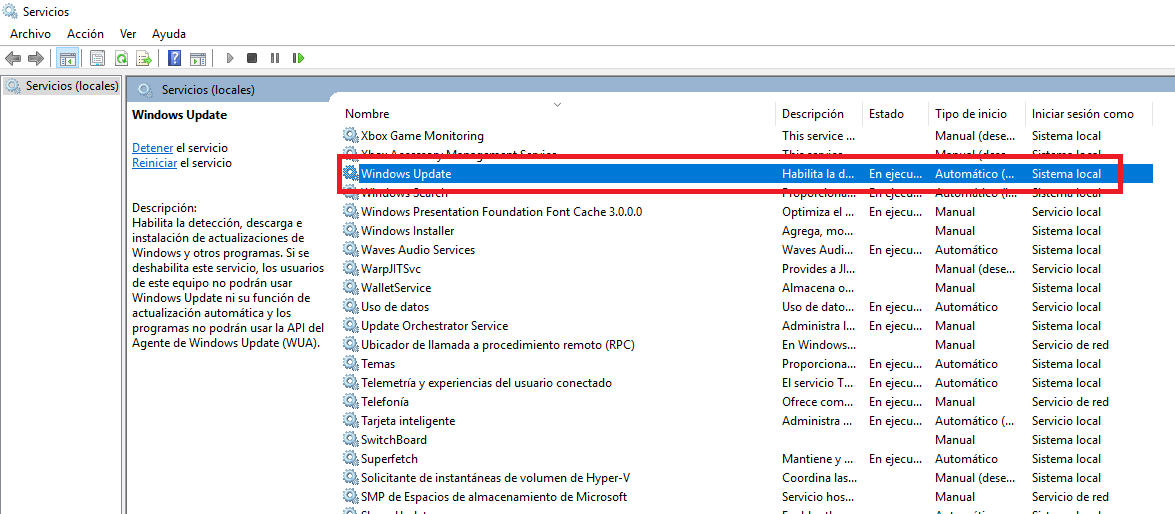Click the Start service play icon
Screen dimensions: 1175x514
230,58
